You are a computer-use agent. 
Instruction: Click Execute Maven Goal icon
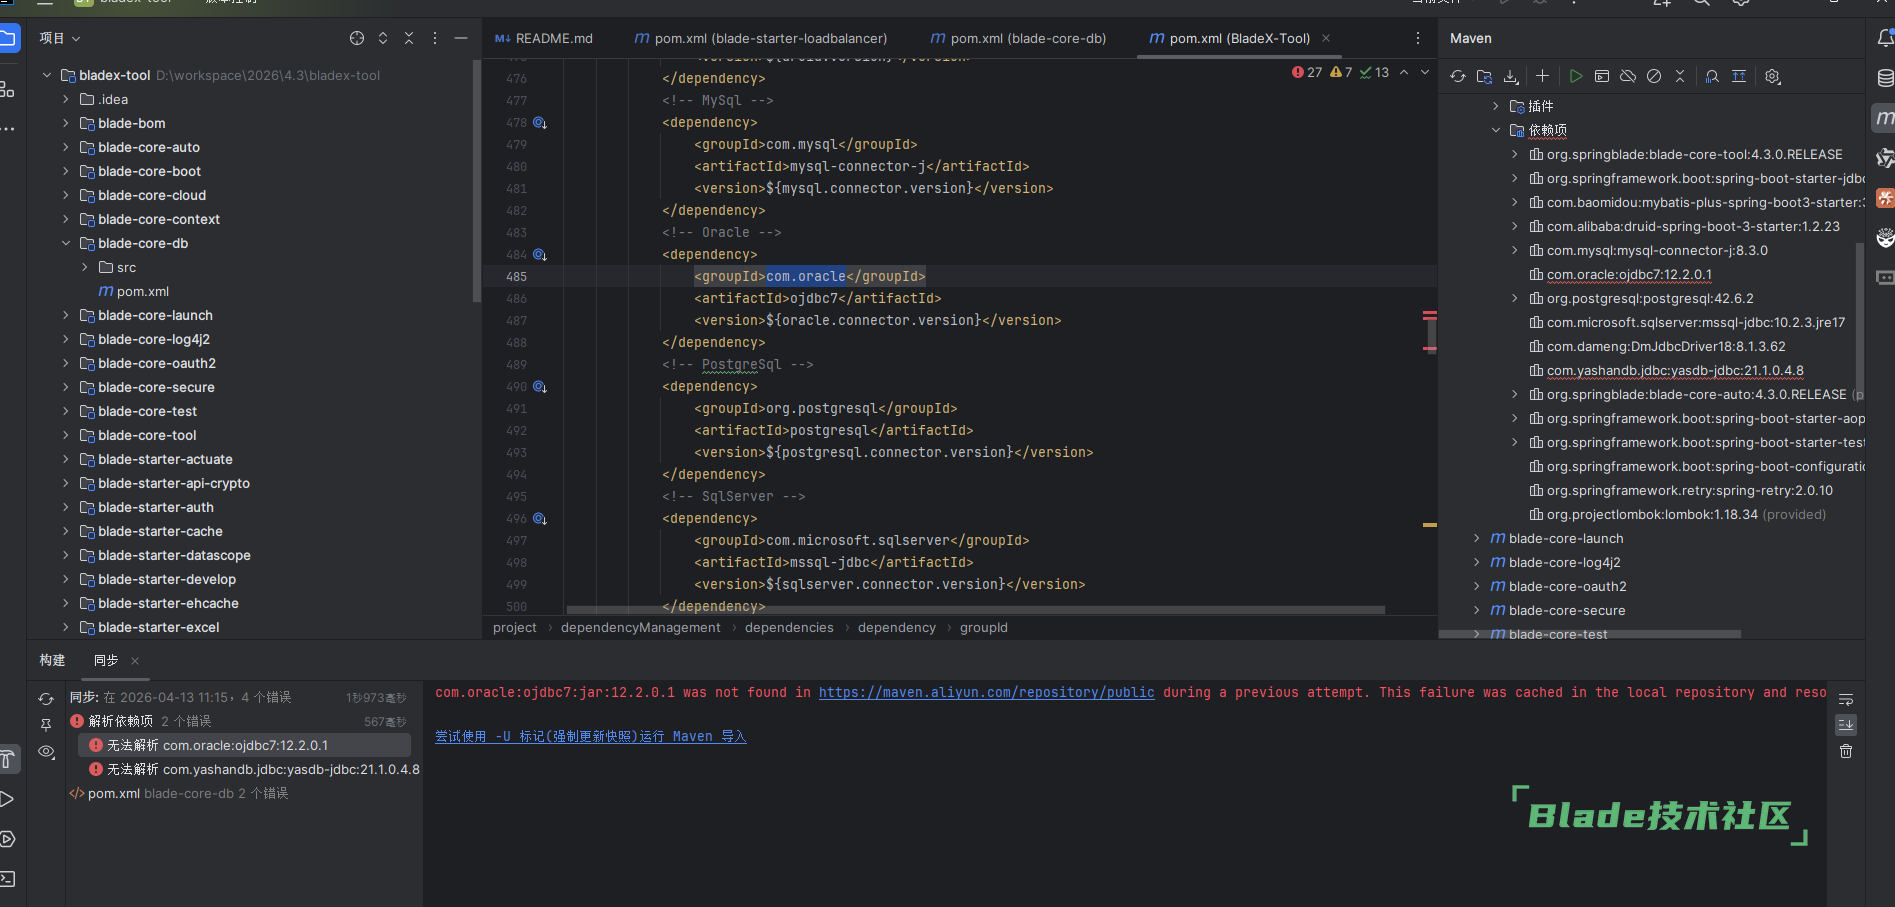coord(1602,76)
